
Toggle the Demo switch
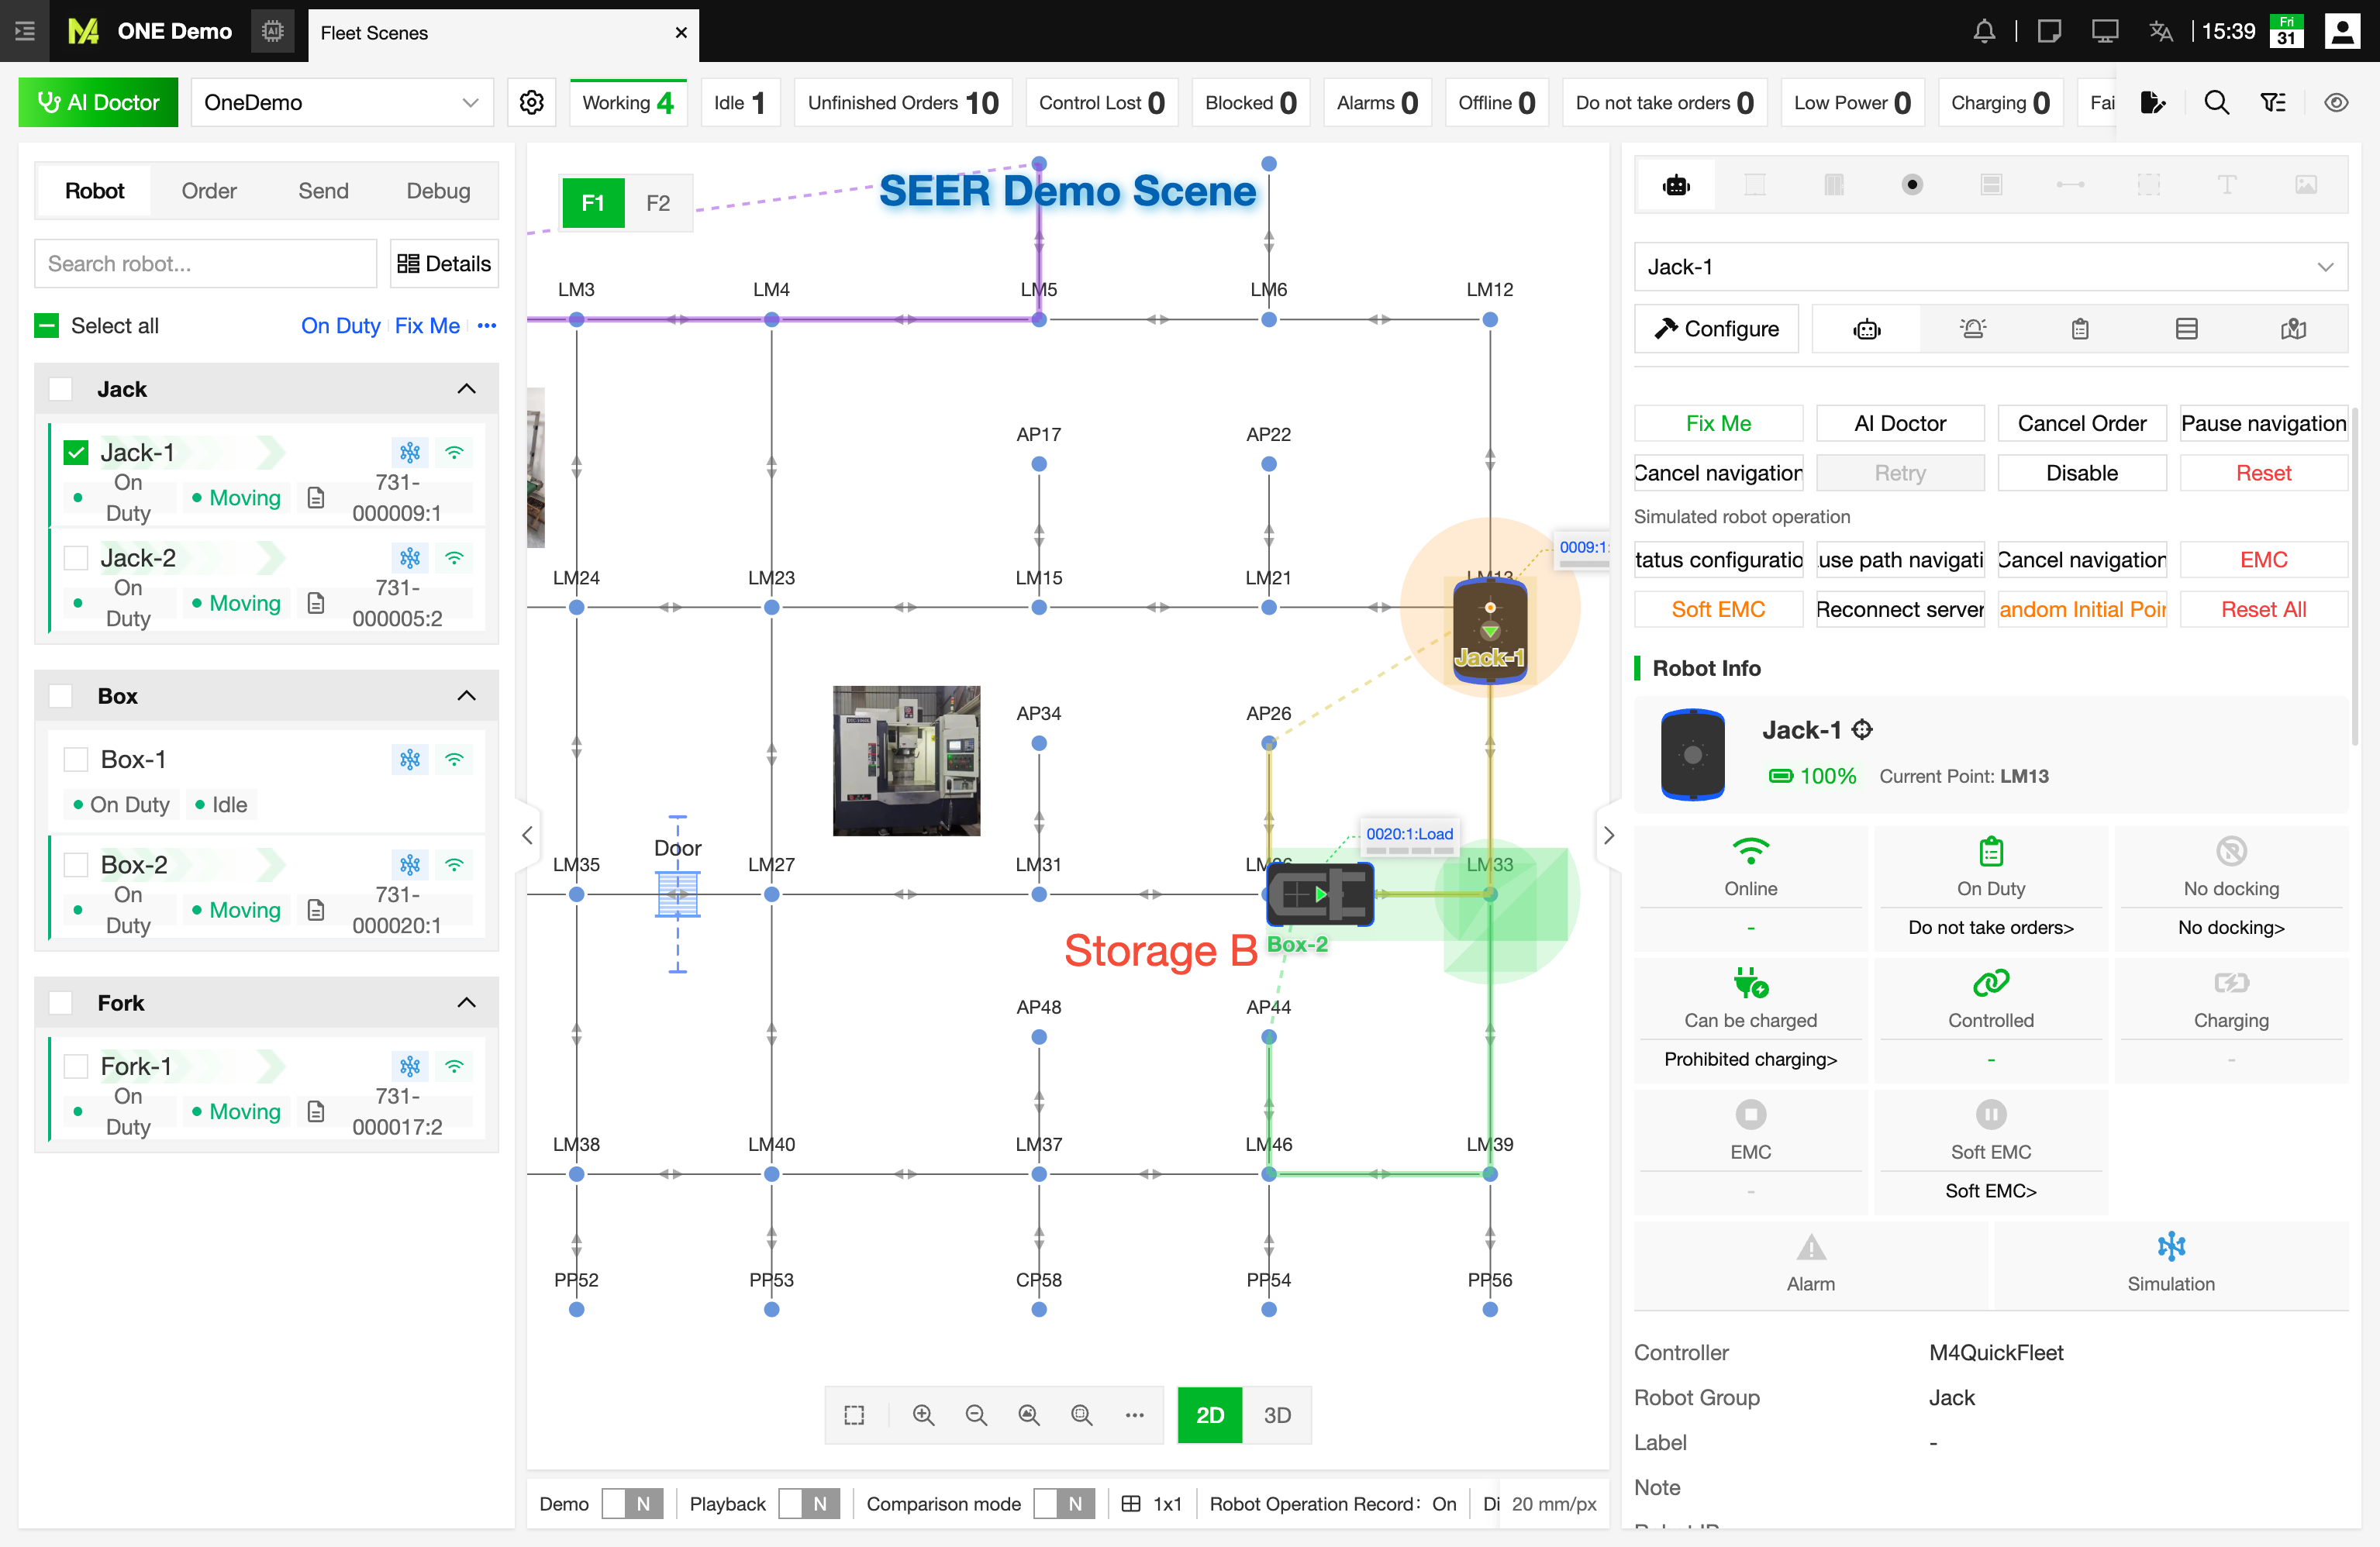632,1504
